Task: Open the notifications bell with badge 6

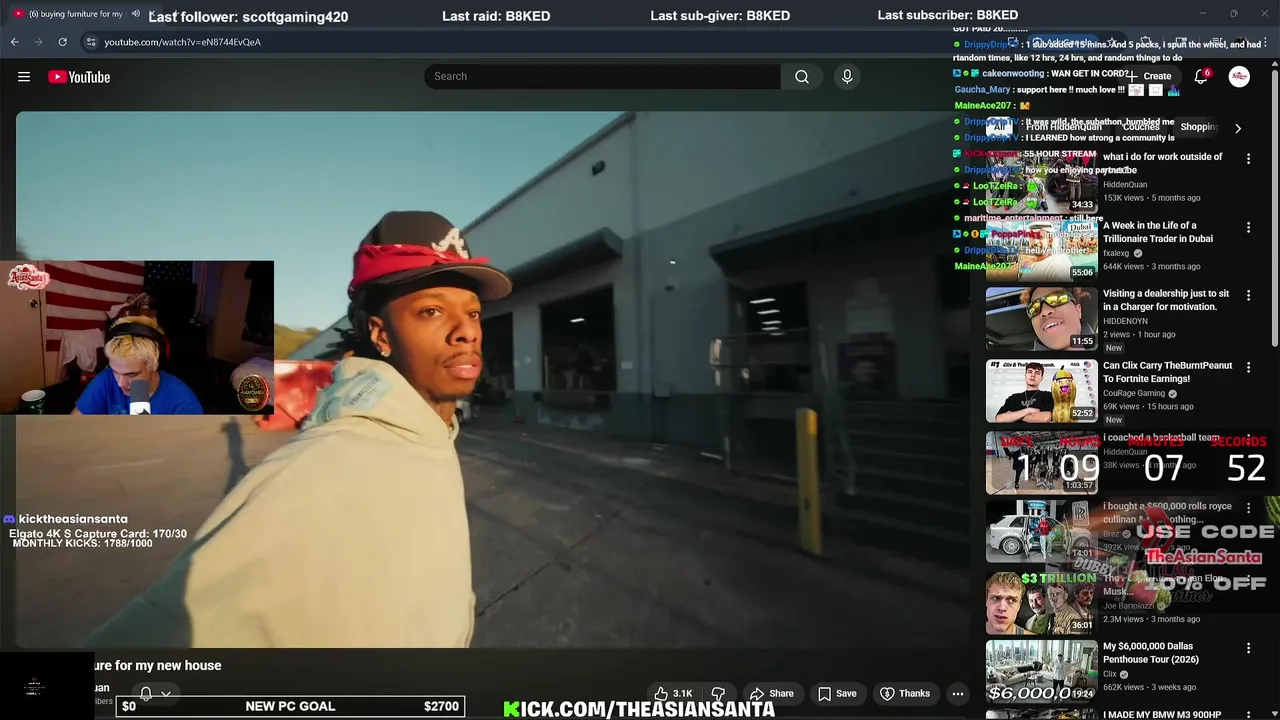Action: pyautogui.click(x=1201, y=77)
